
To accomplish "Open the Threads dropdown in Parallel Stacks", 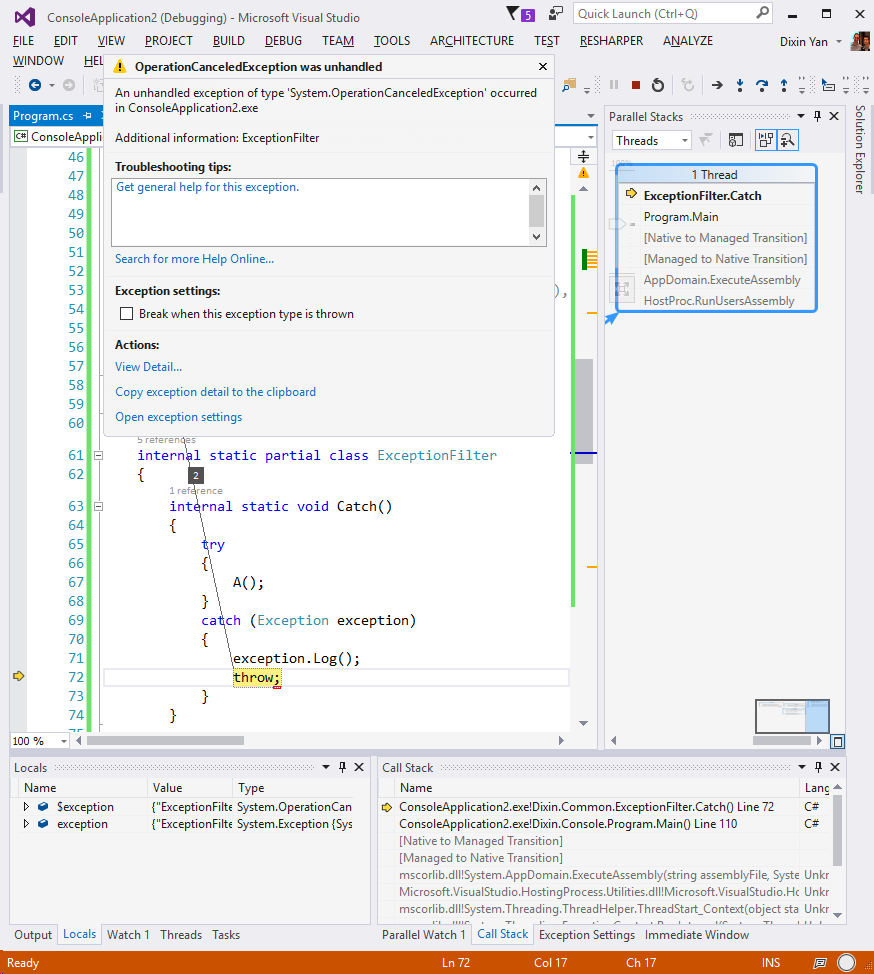I will [652, 140].
